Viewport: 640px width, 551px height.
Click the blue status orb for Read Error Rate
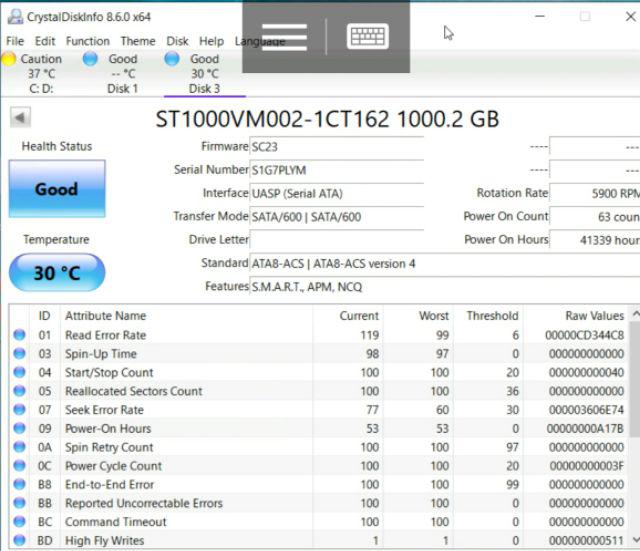(19, 335)
